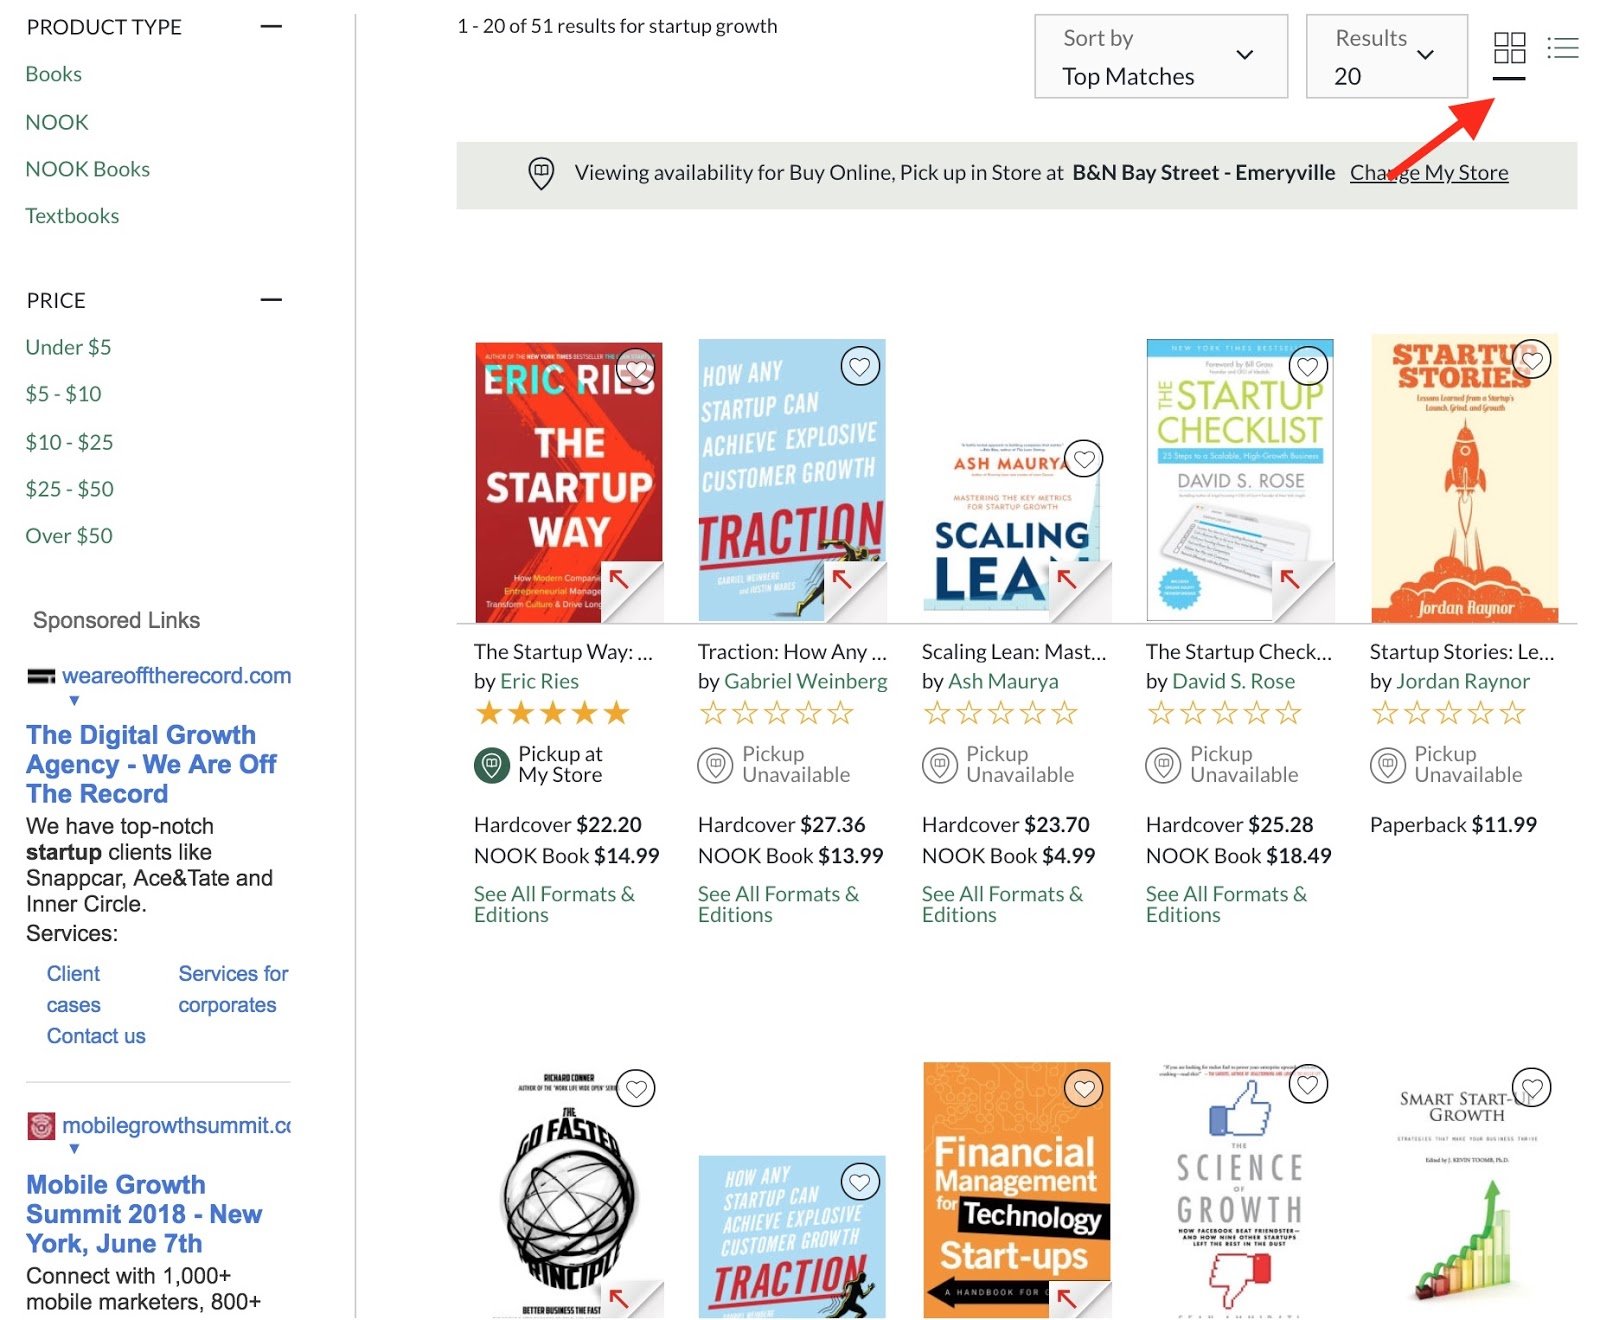Image resolution: width=1600 pixels, height=1320 pixels.
Task: Click the weareofftherecord.com ad favicon
Action: tap(41, 677)
